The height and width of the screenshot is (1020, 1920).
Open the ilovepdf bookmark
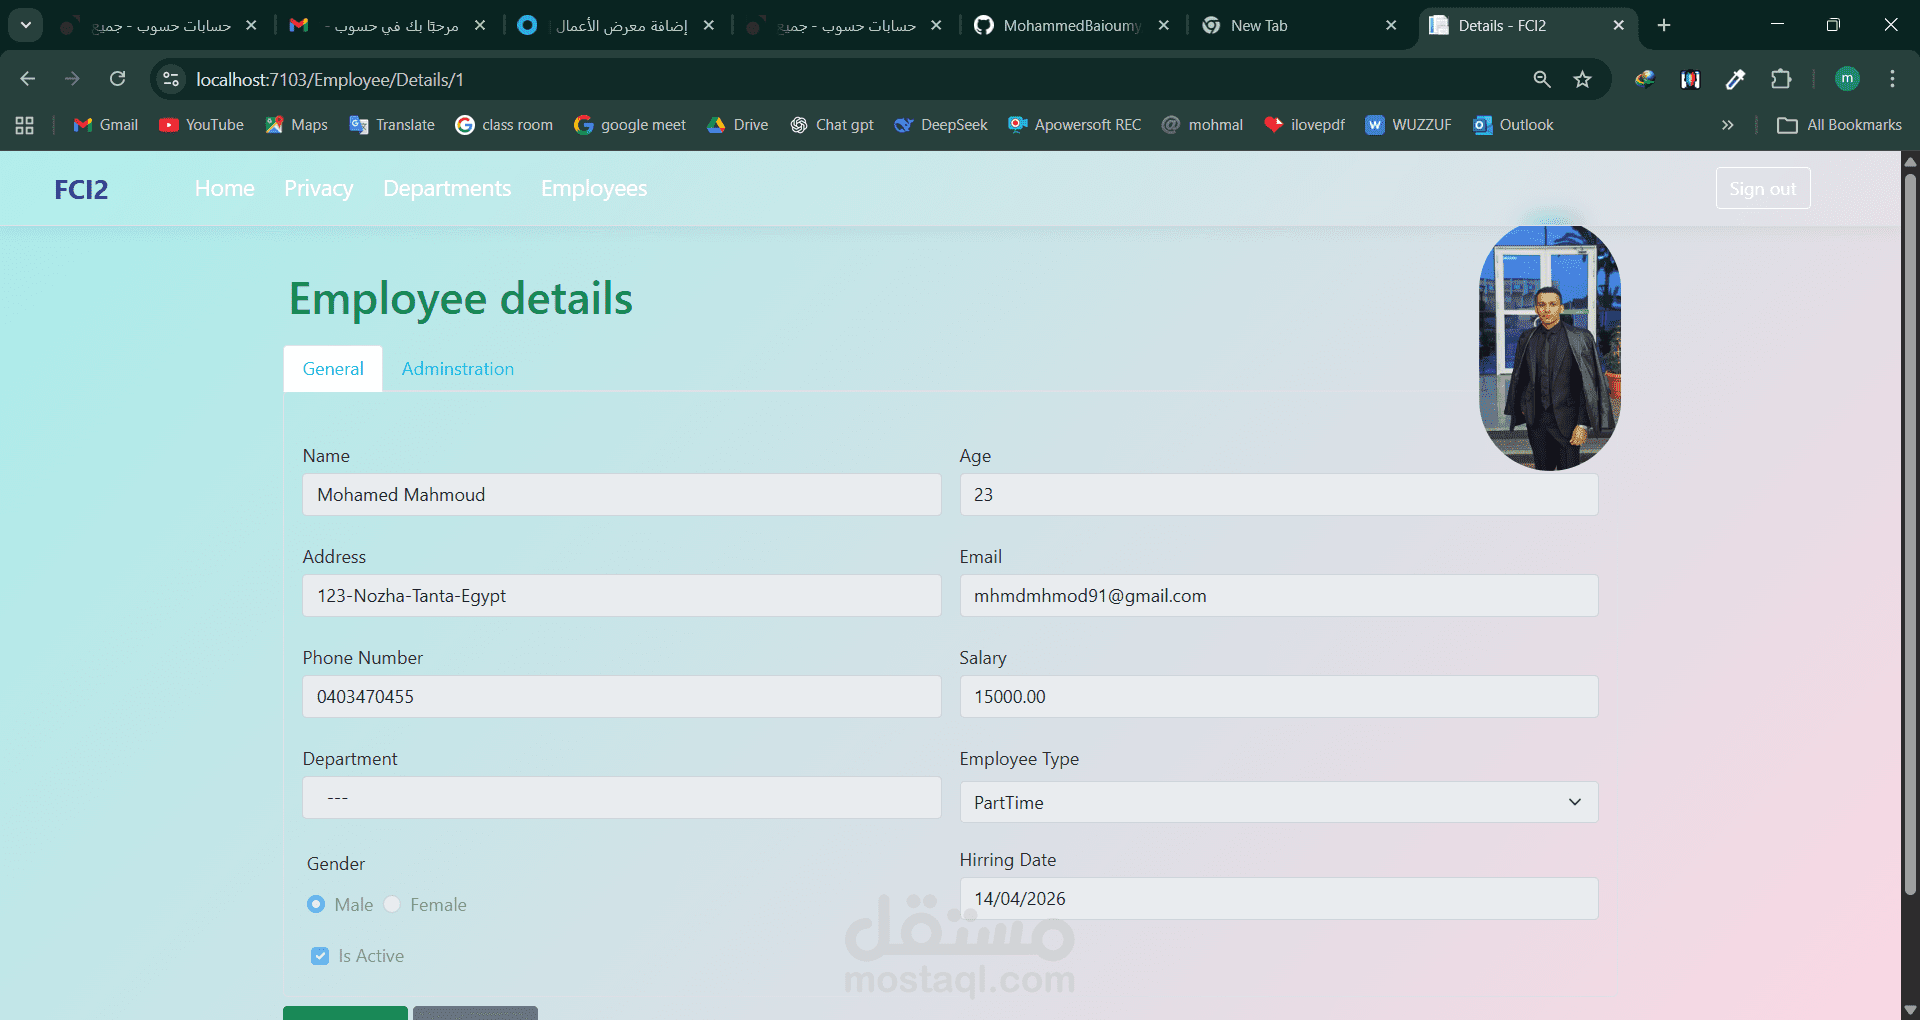[1305, 125]
